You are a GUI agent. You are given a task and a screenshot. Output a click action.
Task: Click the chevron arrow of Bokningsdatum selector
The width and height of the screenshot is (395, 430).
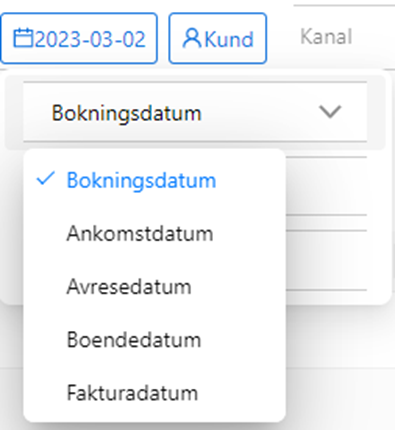[x=330, y=112]
